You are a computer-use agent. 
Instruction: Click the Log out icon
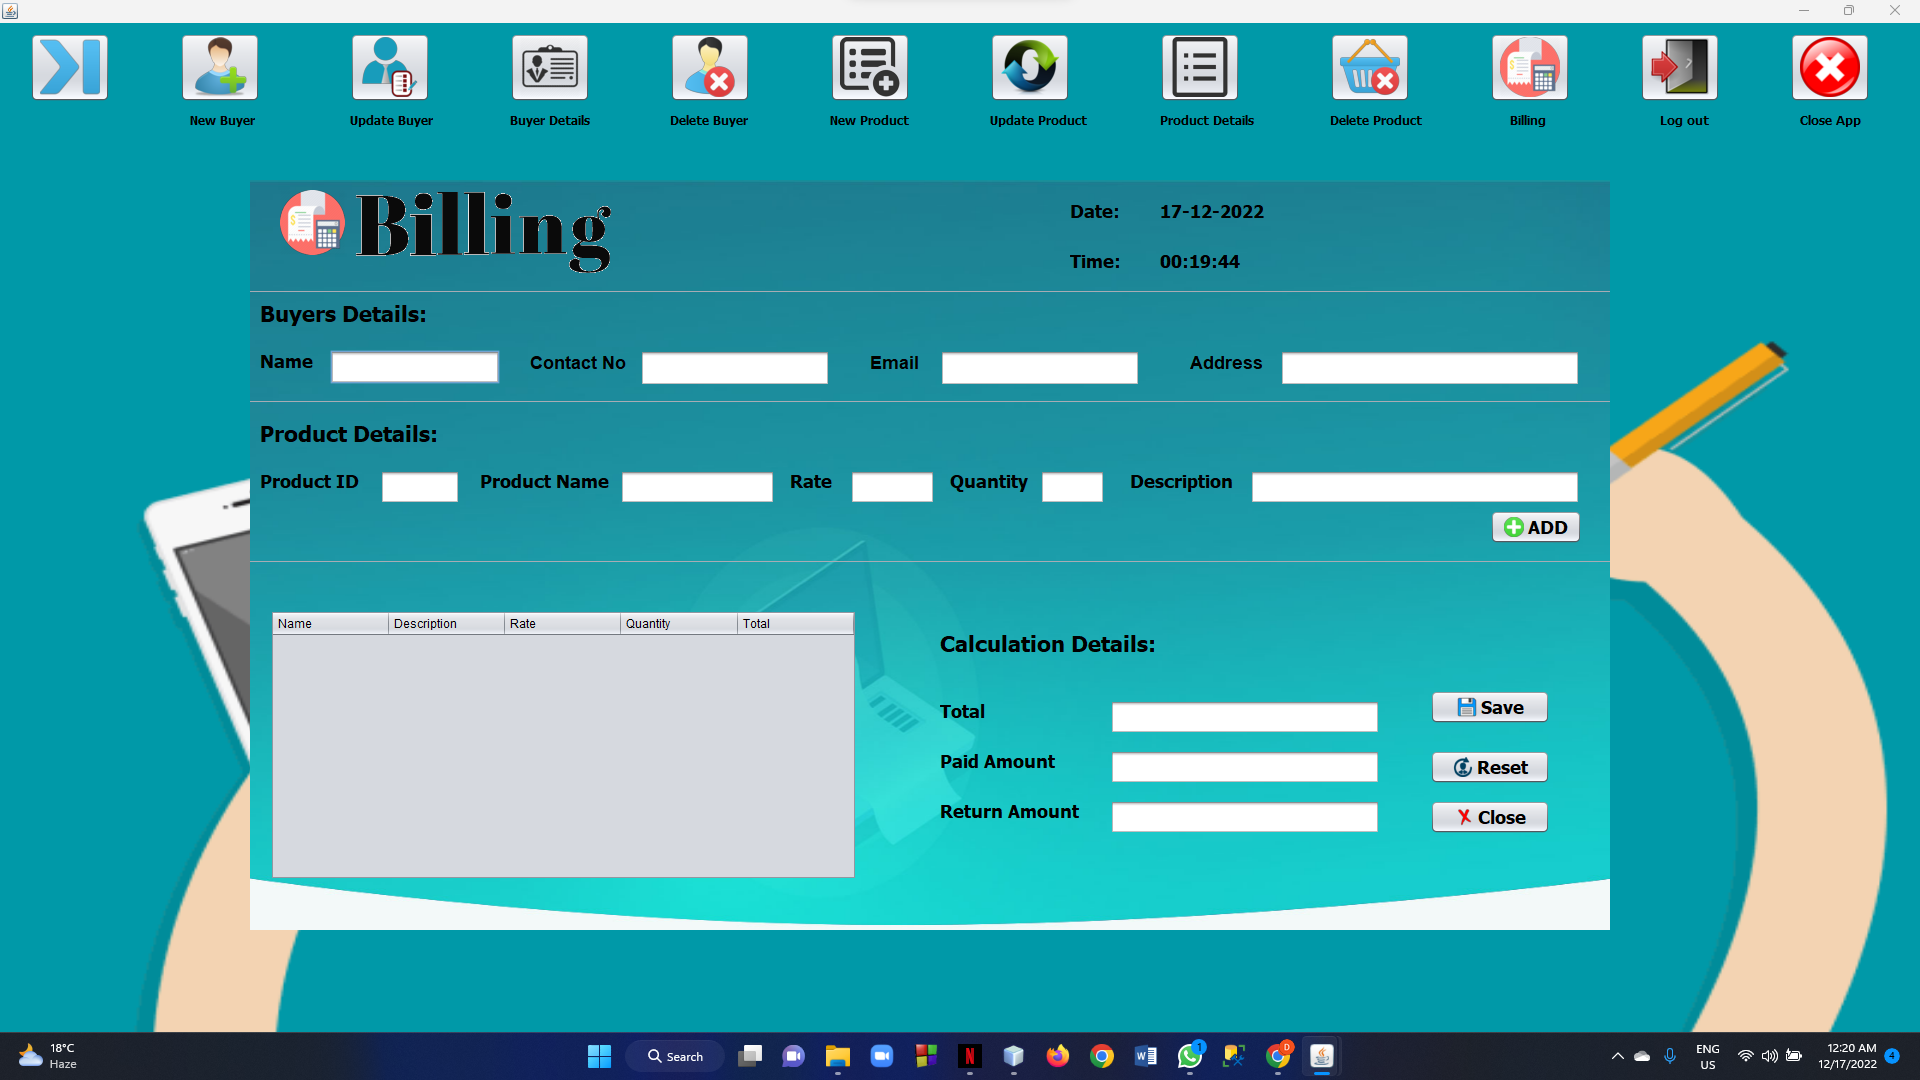[x=1680, y=68]
